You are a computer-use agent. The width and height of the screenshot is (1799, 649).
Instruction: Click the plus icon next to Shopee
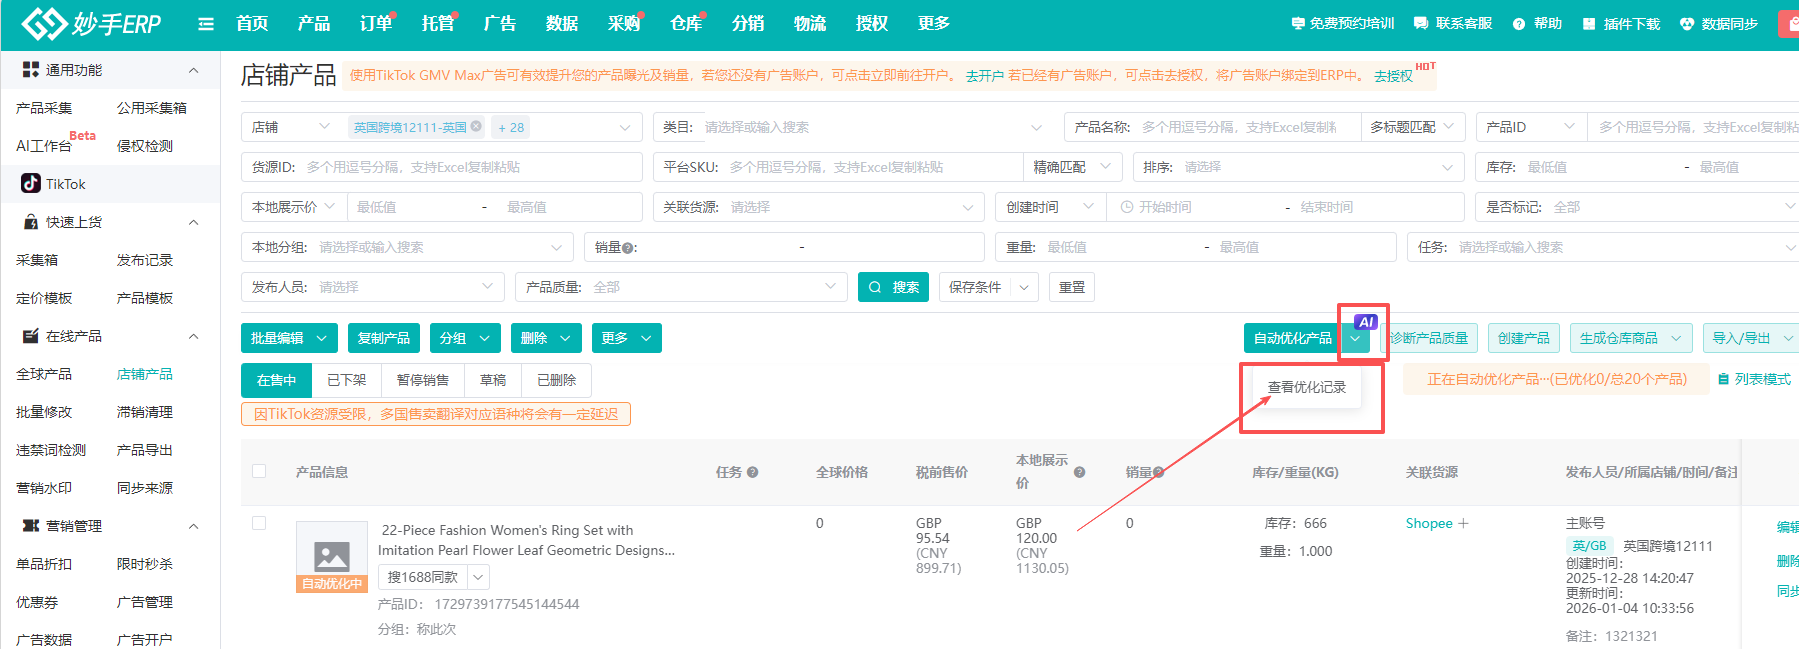[1464, 524]
